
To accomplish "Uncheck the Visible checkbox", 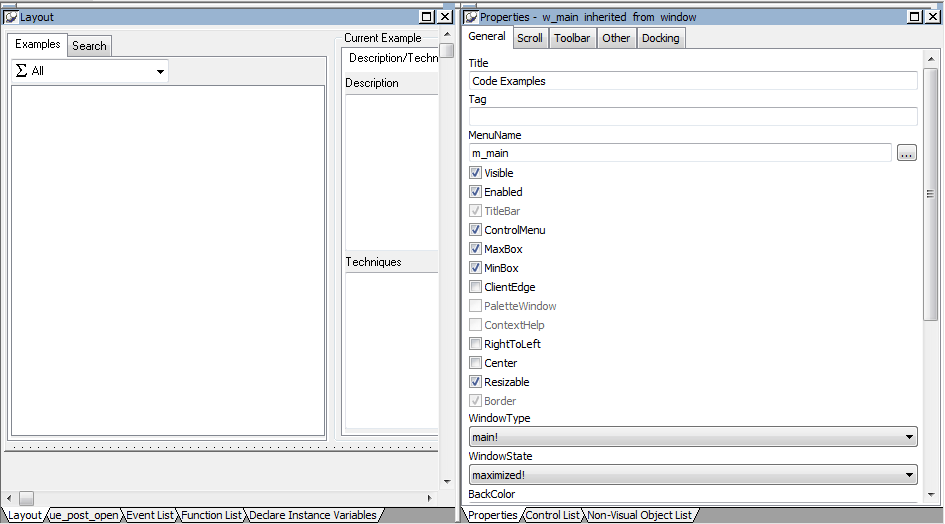I will [x=476, y=173].
